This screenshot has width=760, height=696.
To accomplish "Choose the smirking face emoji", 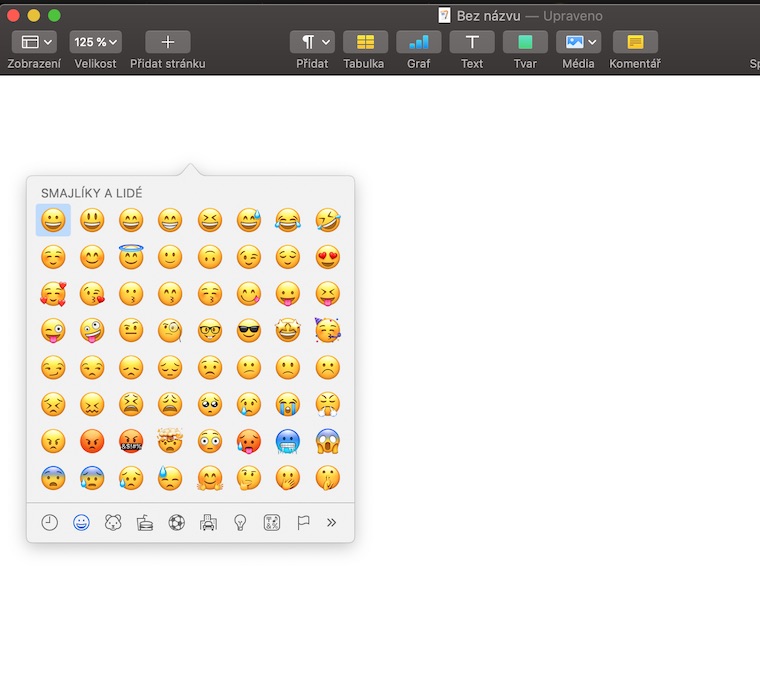I will [53, 367].
